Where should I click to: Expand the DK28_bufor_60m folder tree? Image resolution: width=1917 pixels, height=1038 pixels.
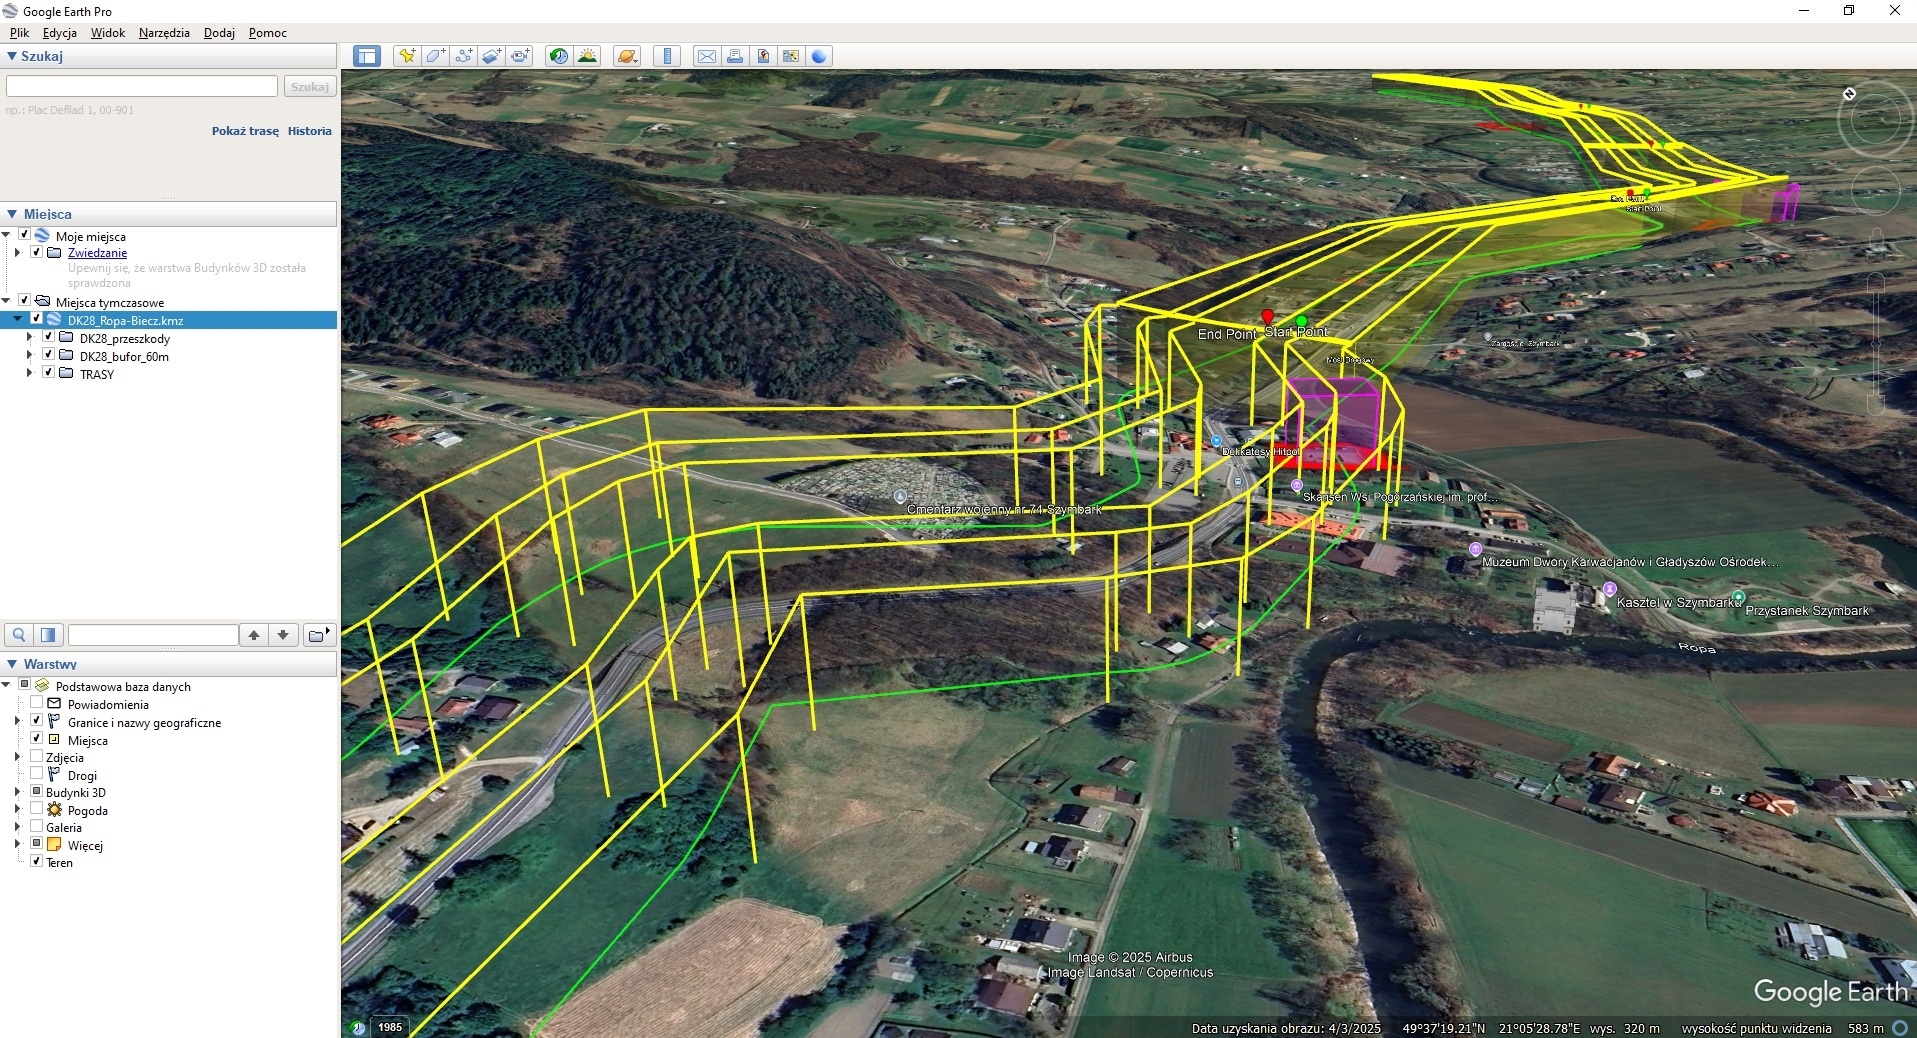pyautogui.click(x=29, y=356)
